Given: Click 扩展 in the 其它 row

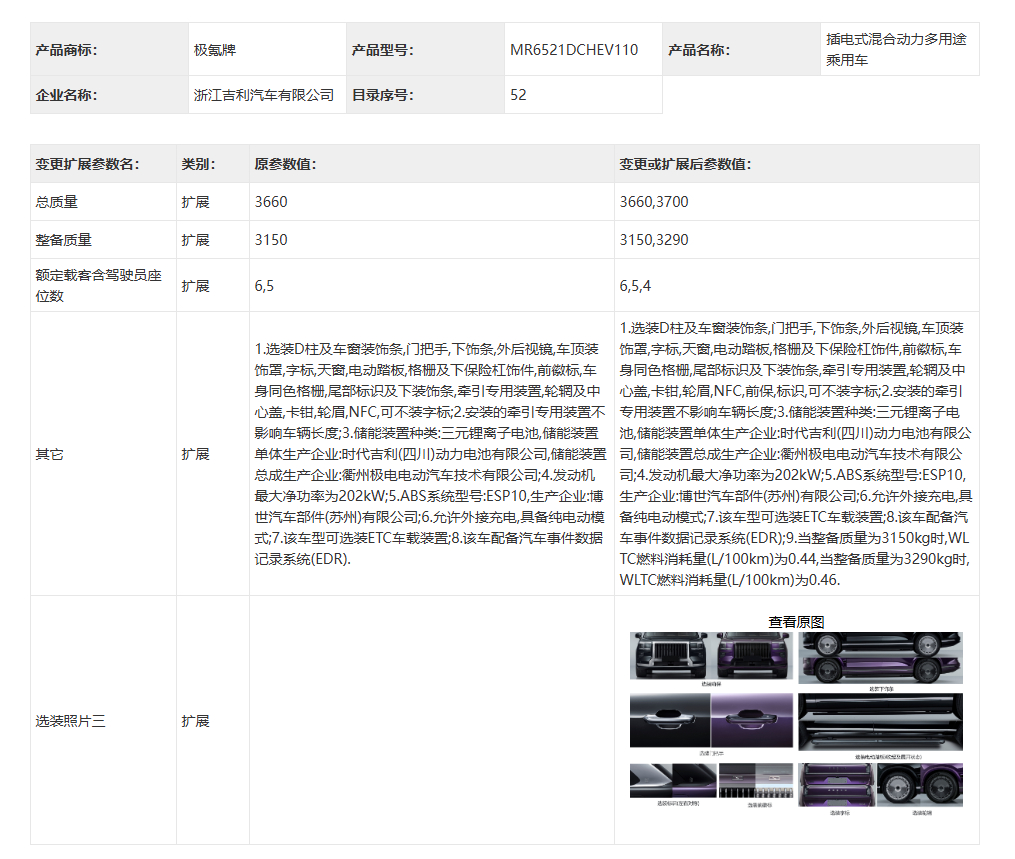Looking at the screenshot, I should coord(195,454).
